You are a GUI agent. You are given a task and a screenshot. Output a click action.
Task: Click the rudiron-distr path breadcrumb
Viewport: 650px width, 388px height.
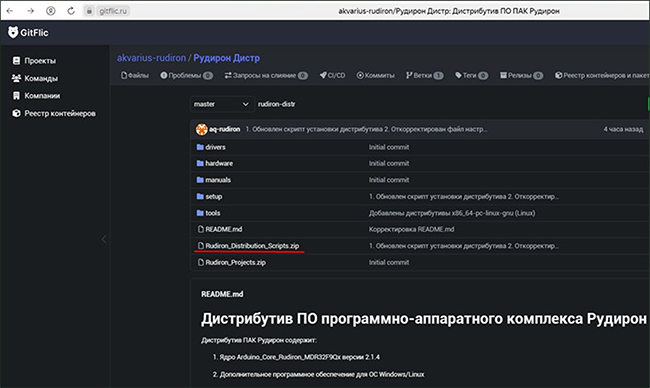click(x=276, y=104)
